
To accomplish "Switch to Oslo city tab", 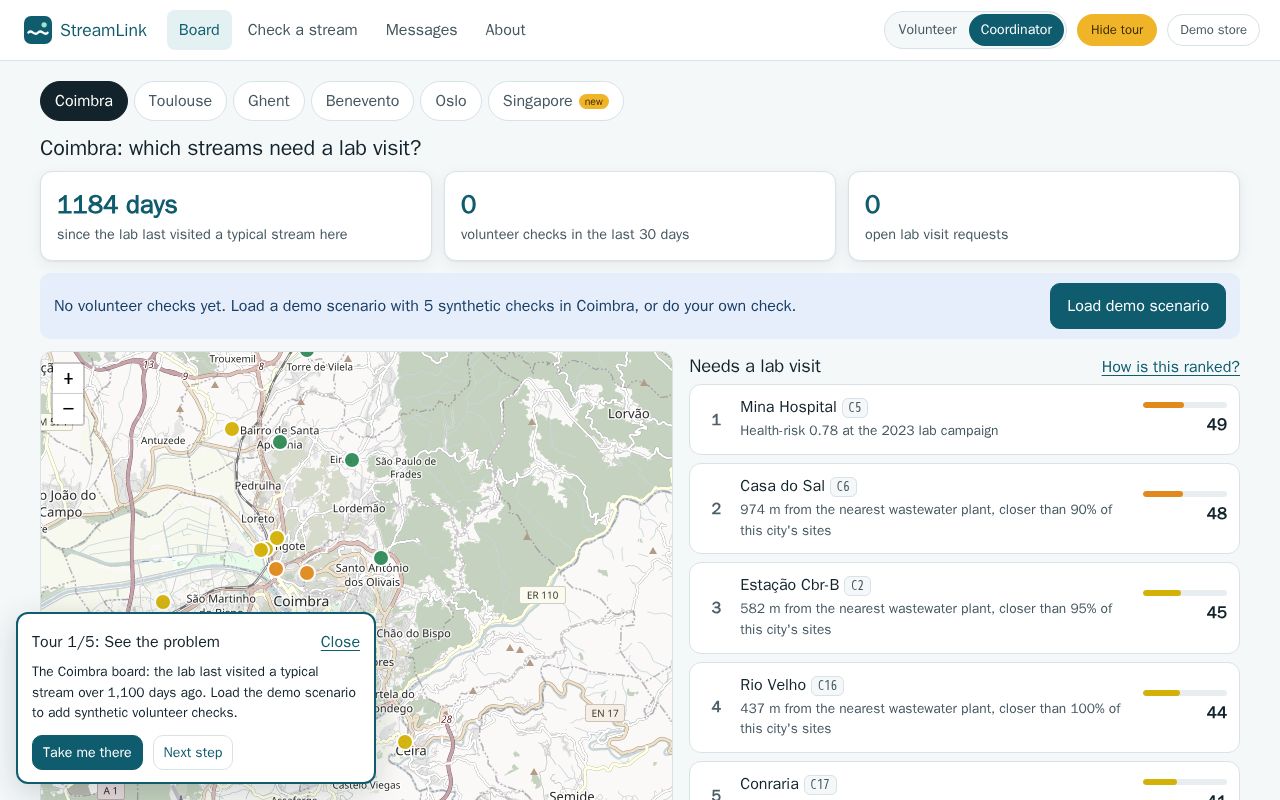I will 451,101.
